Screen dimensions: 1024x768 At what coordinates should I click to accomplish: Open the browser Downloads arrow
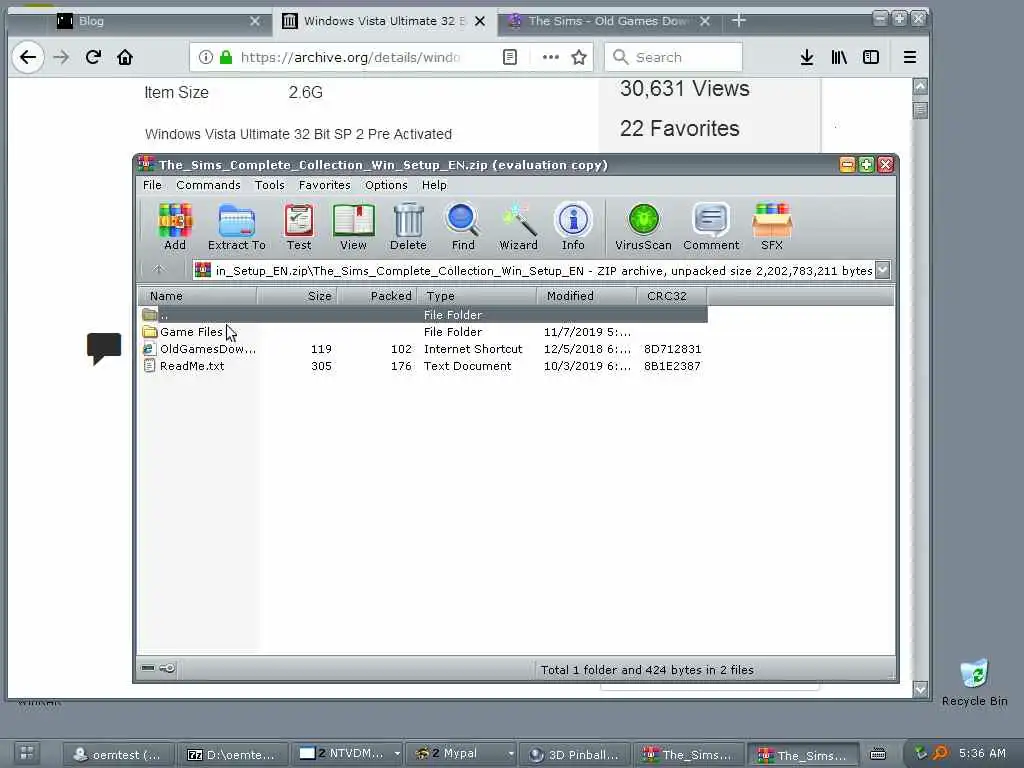pyautogui.click(x=807, y=57)
